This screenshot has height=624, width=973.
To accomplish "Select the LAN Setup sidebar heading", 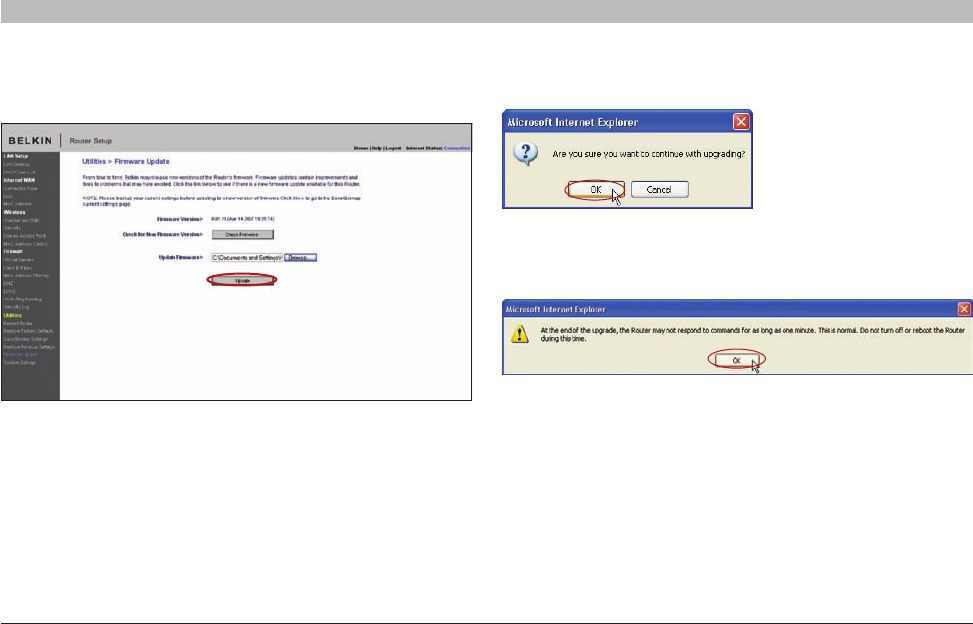I will coord(16,156).
